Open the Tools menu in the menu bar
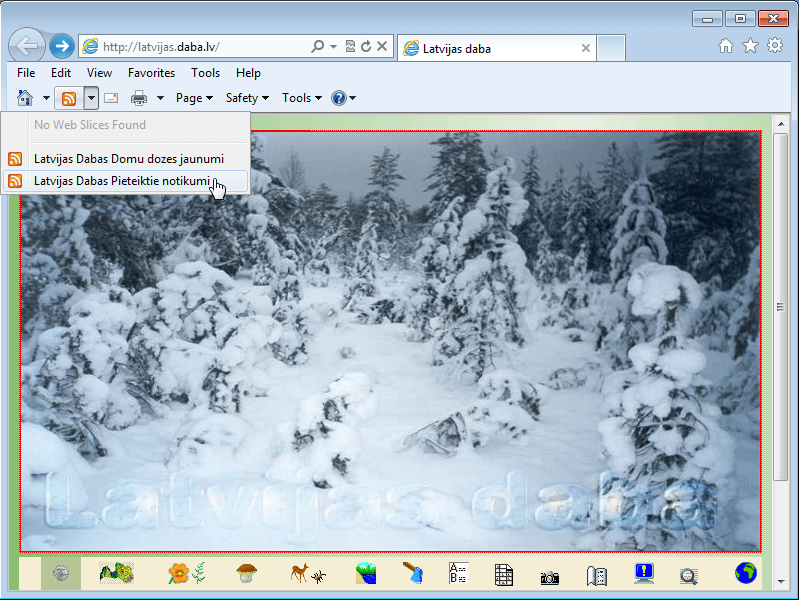The image size is (799, 600). [x=205, y=73]
